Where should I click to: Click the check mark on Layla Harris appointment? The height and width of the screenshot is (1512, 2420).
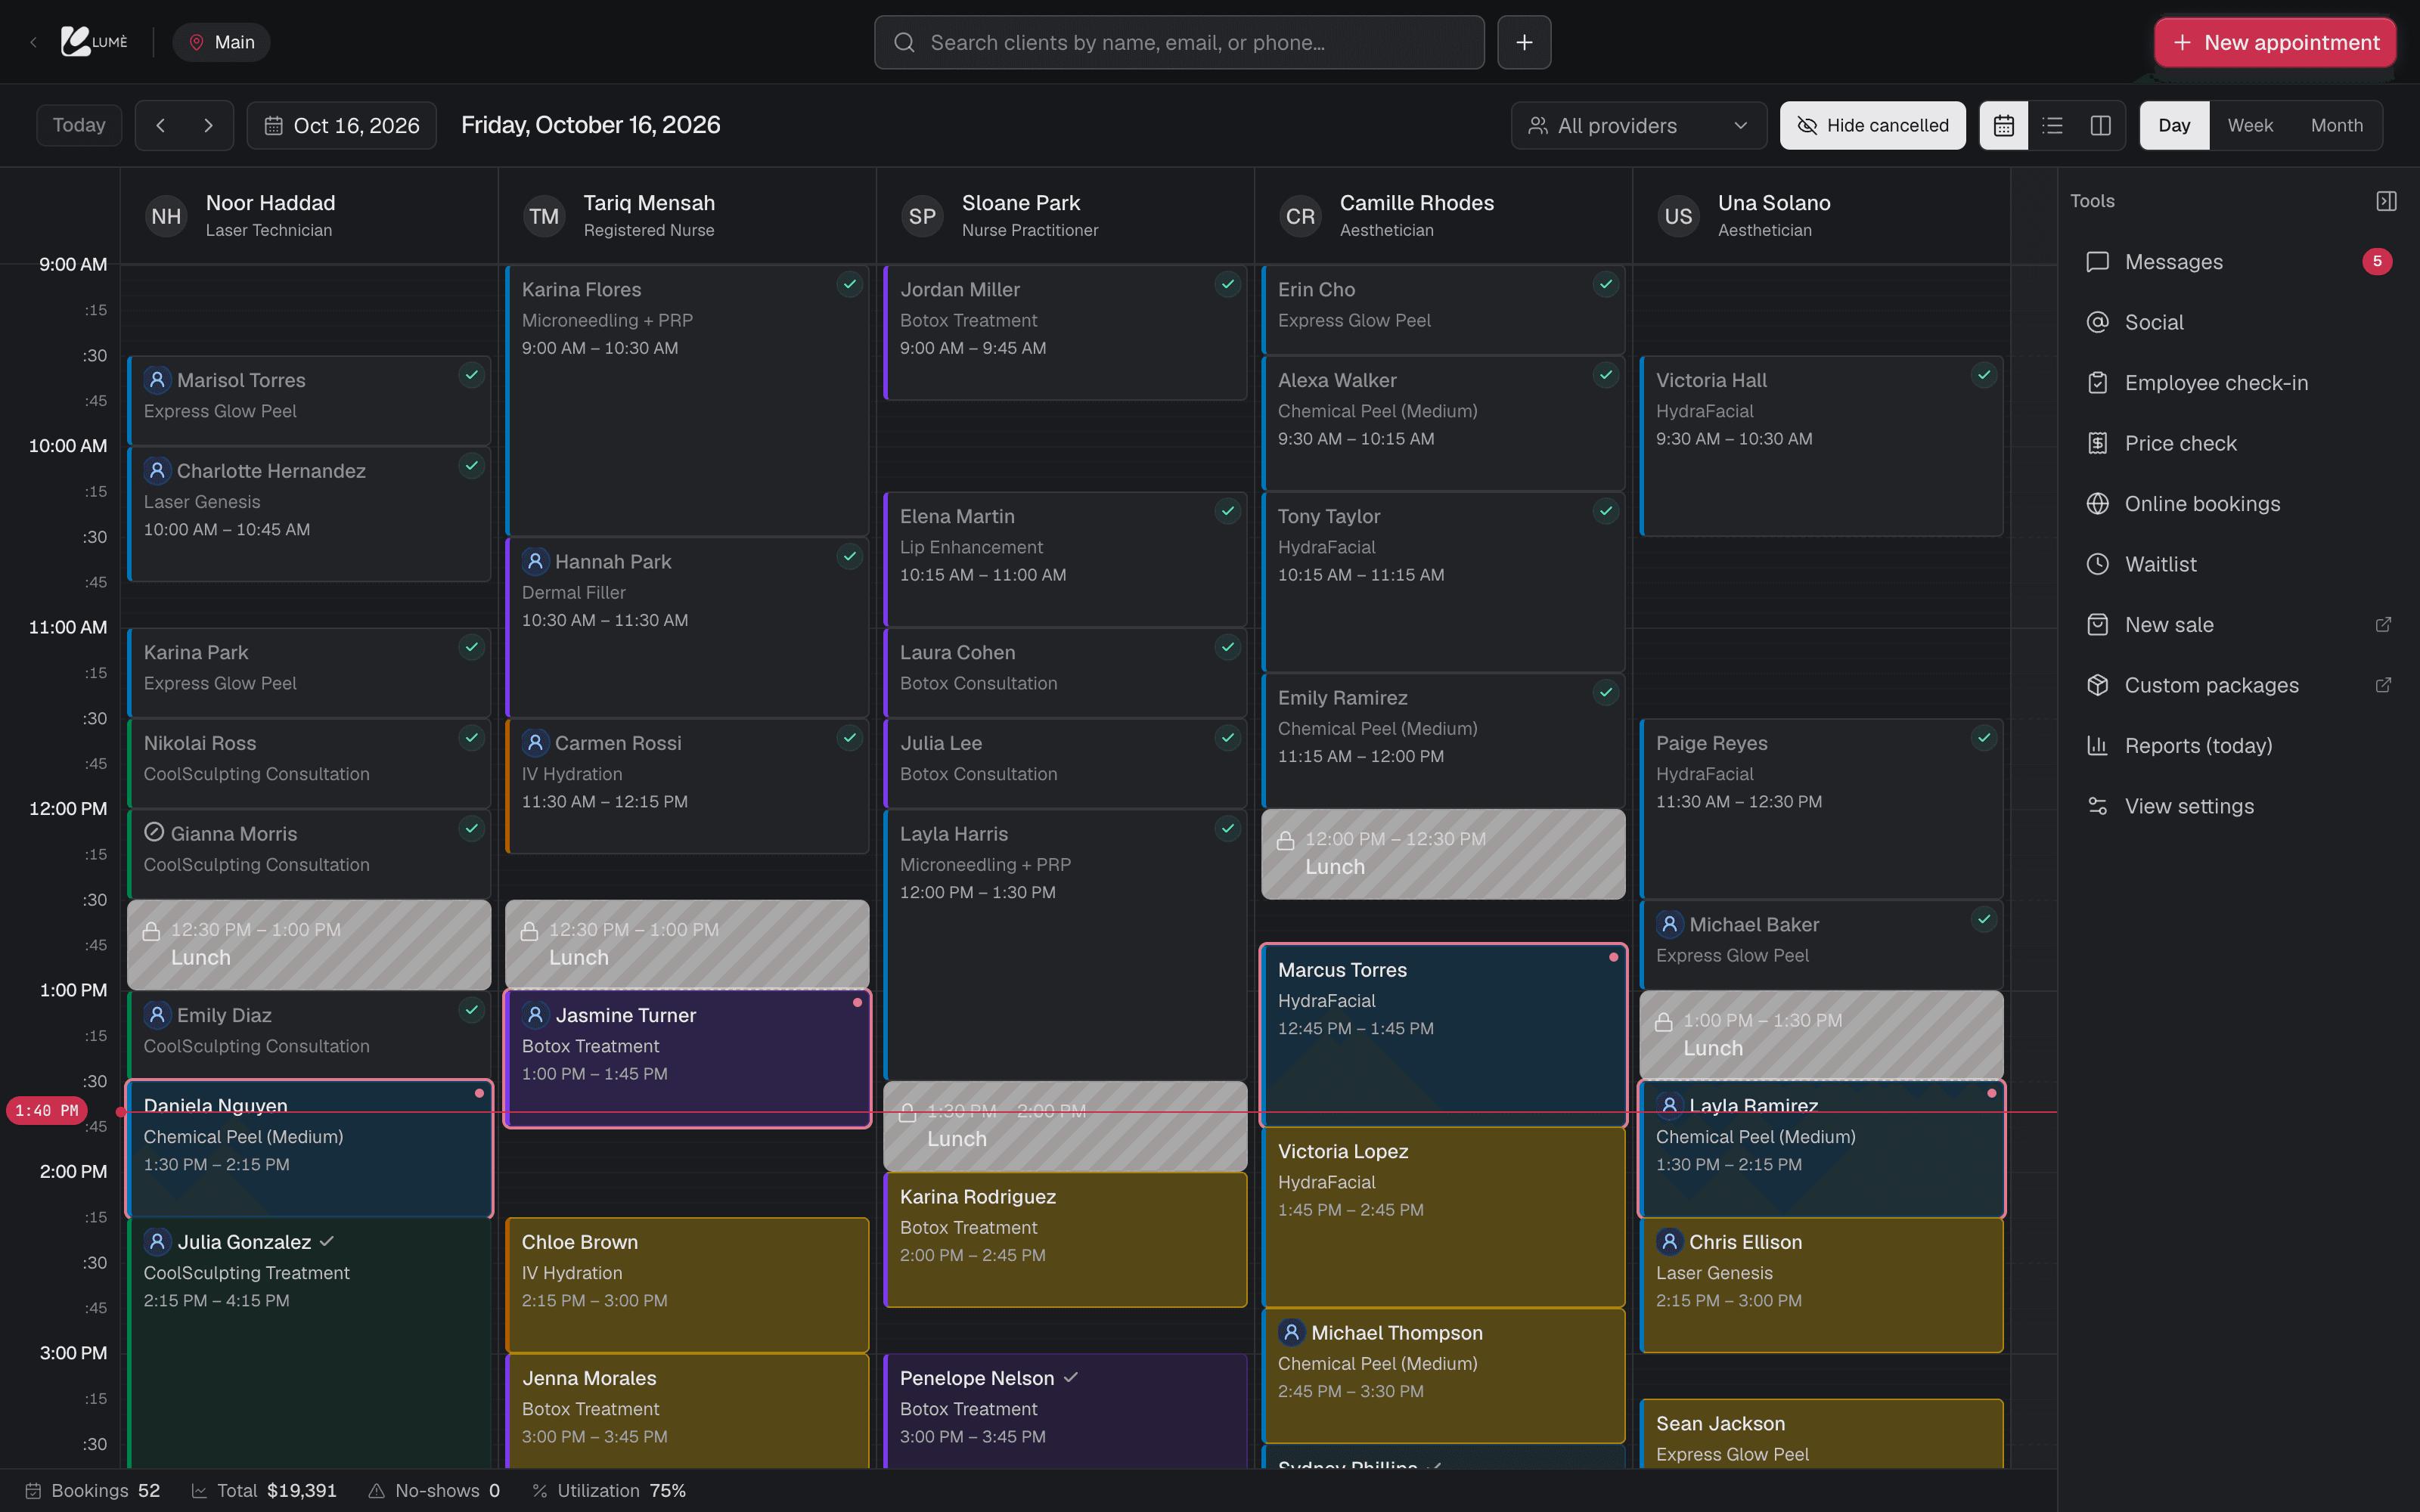pyautogui.click(x=1227, y=829)
